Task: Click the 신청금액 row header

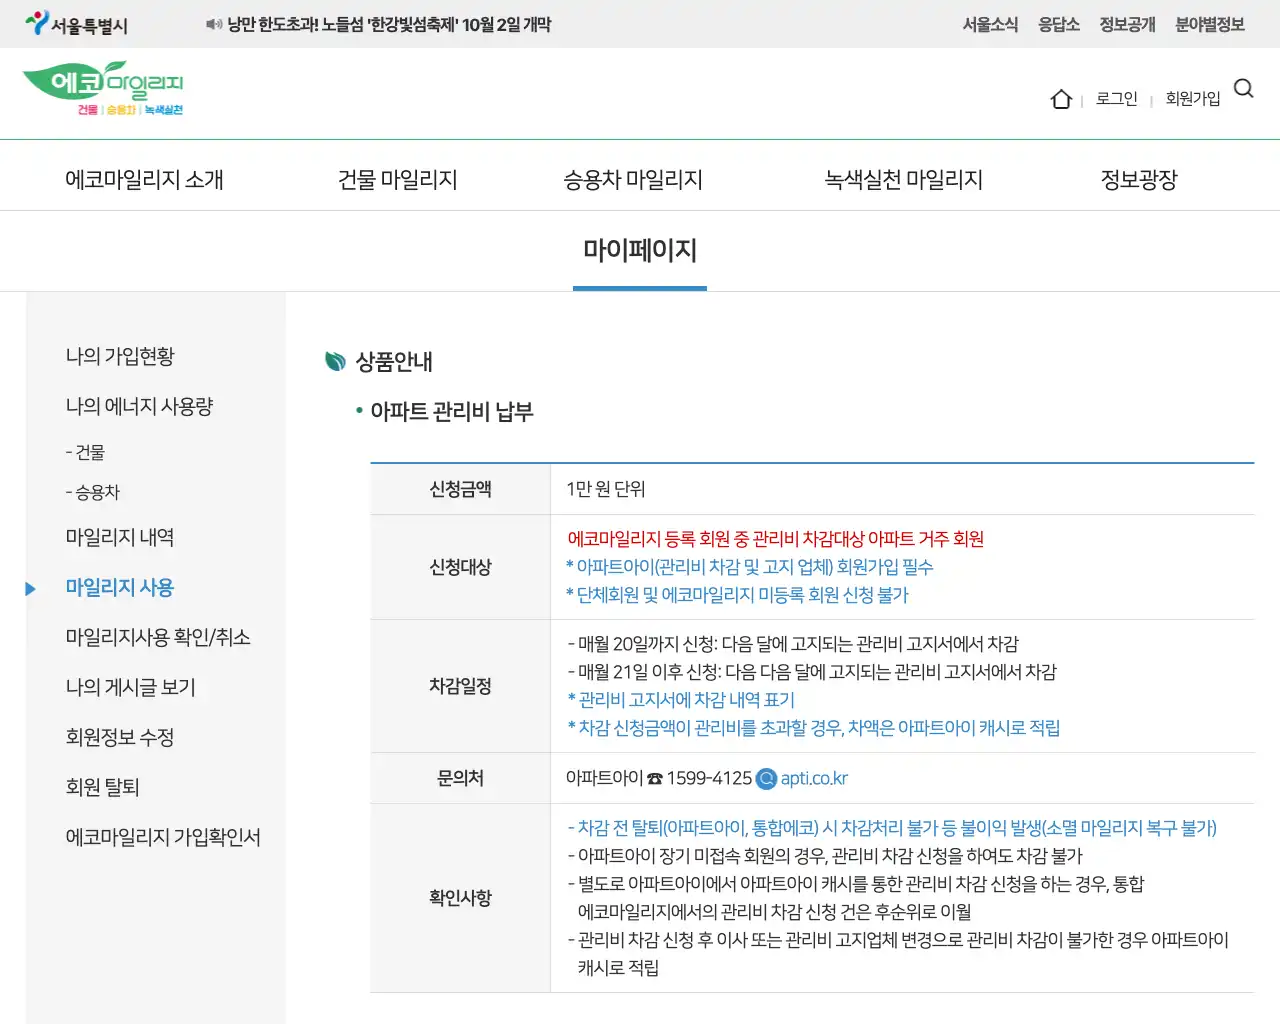Action: point(460,489)
